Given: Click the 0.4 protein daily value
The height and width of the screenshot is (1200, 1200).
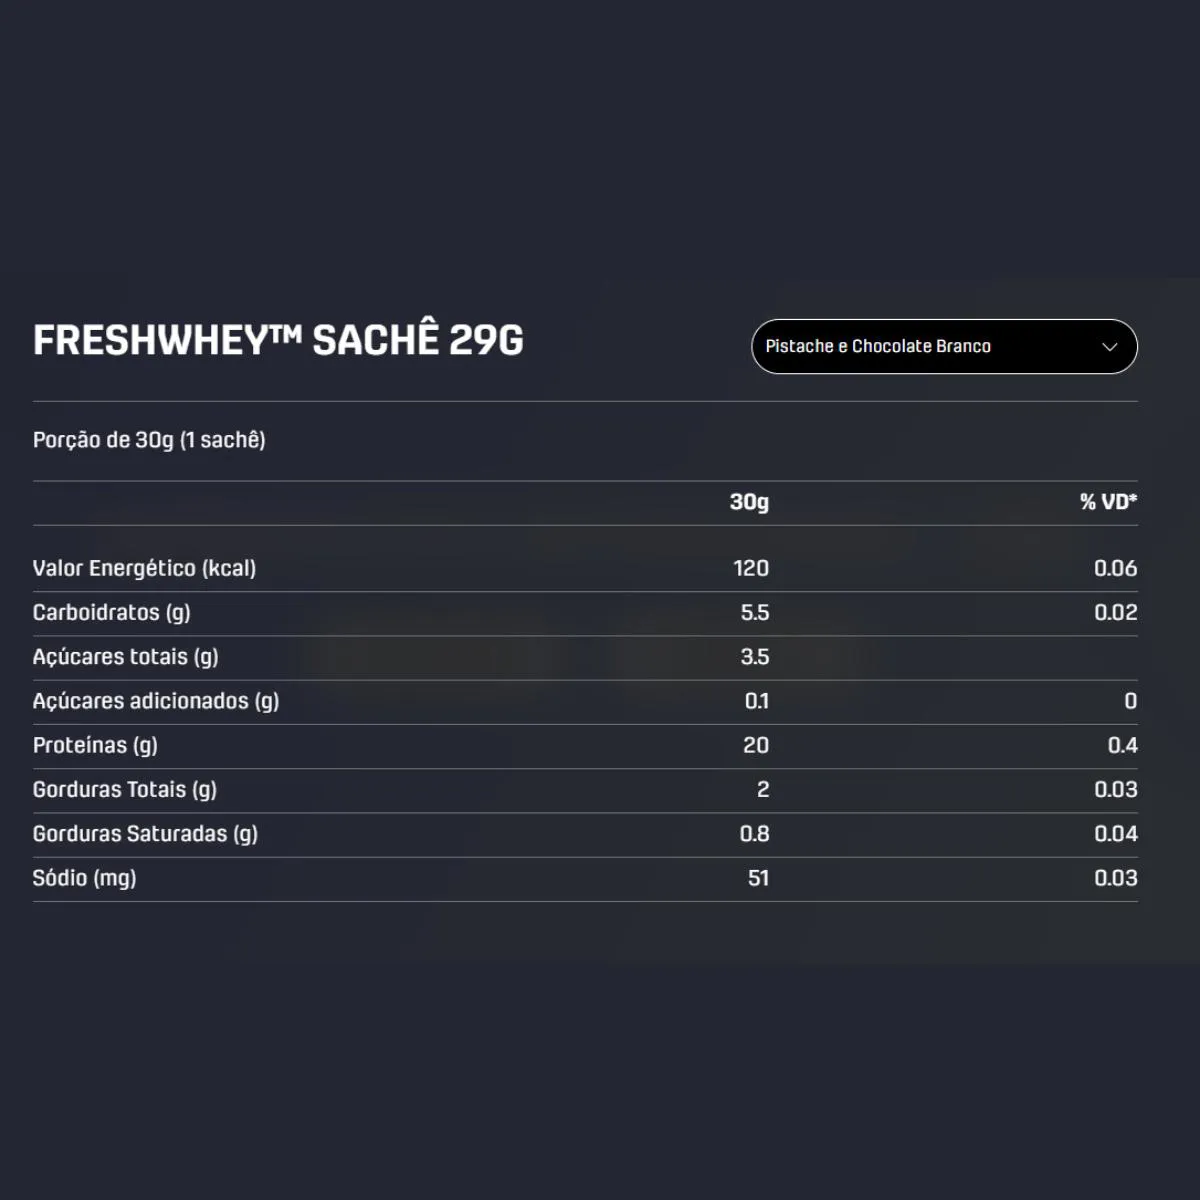Looking at the screenshot, I should [x=1122, y=745].
